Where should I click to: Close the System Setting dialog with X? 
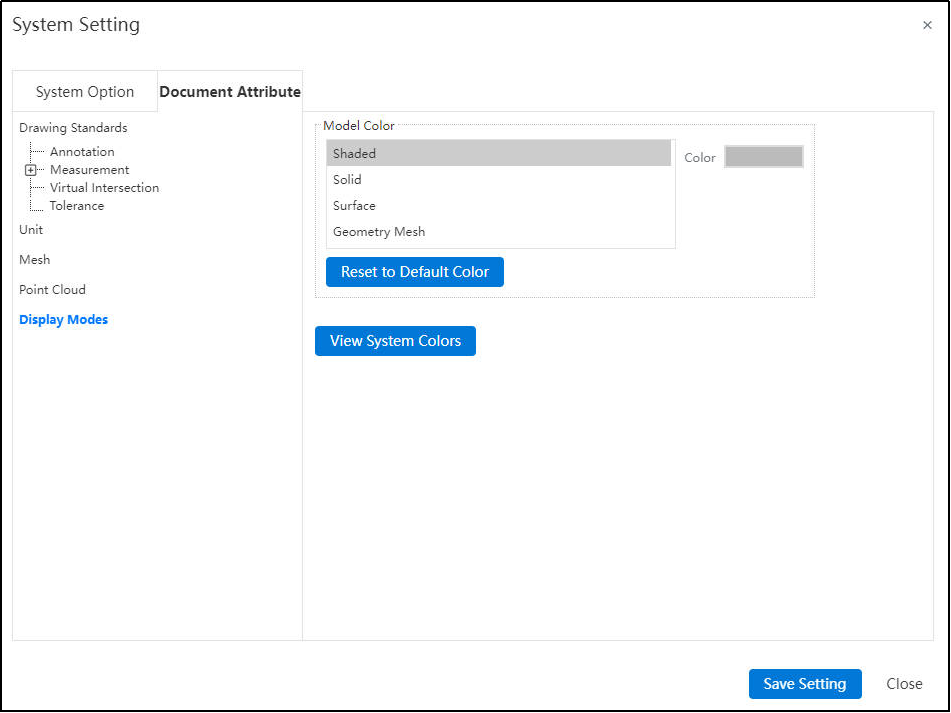coord(927,25)
